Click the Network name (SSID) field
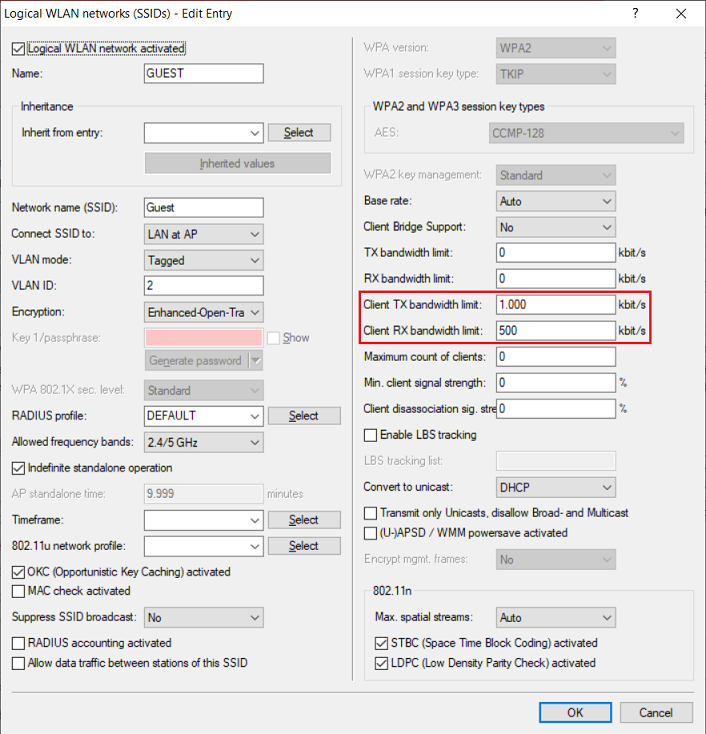The width and height of the screenshot is (706, 734). pyautogui.click(x=203, y=208)
